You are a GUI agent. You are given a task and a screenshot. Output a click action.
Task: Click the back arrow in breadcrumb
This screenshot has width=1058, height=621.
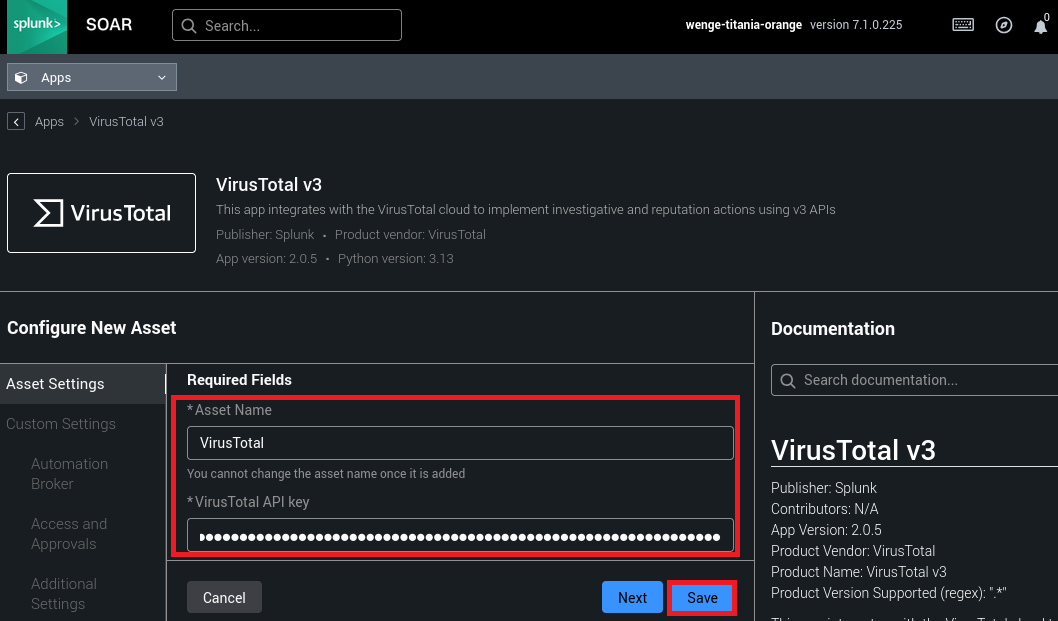pyautogui.click(x=16, y=121)
